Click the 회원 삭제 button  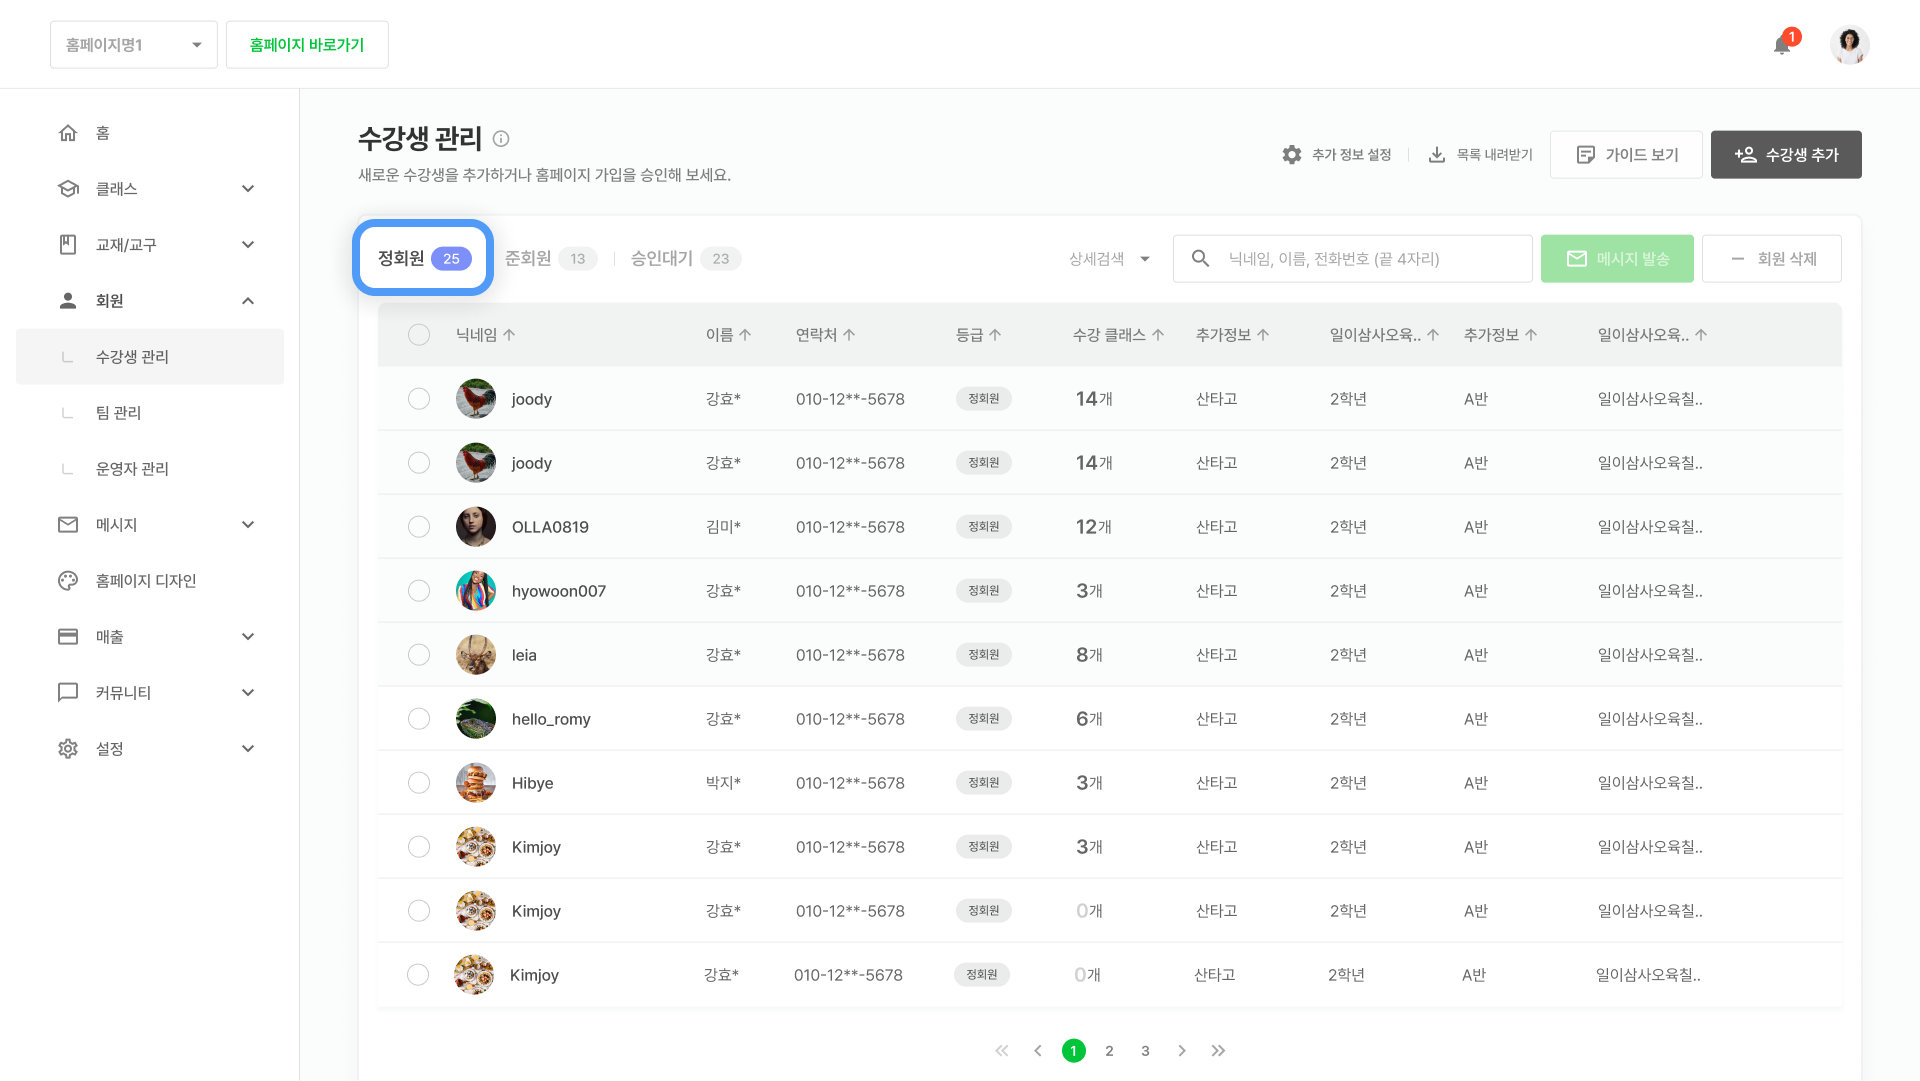[1772, 259]
